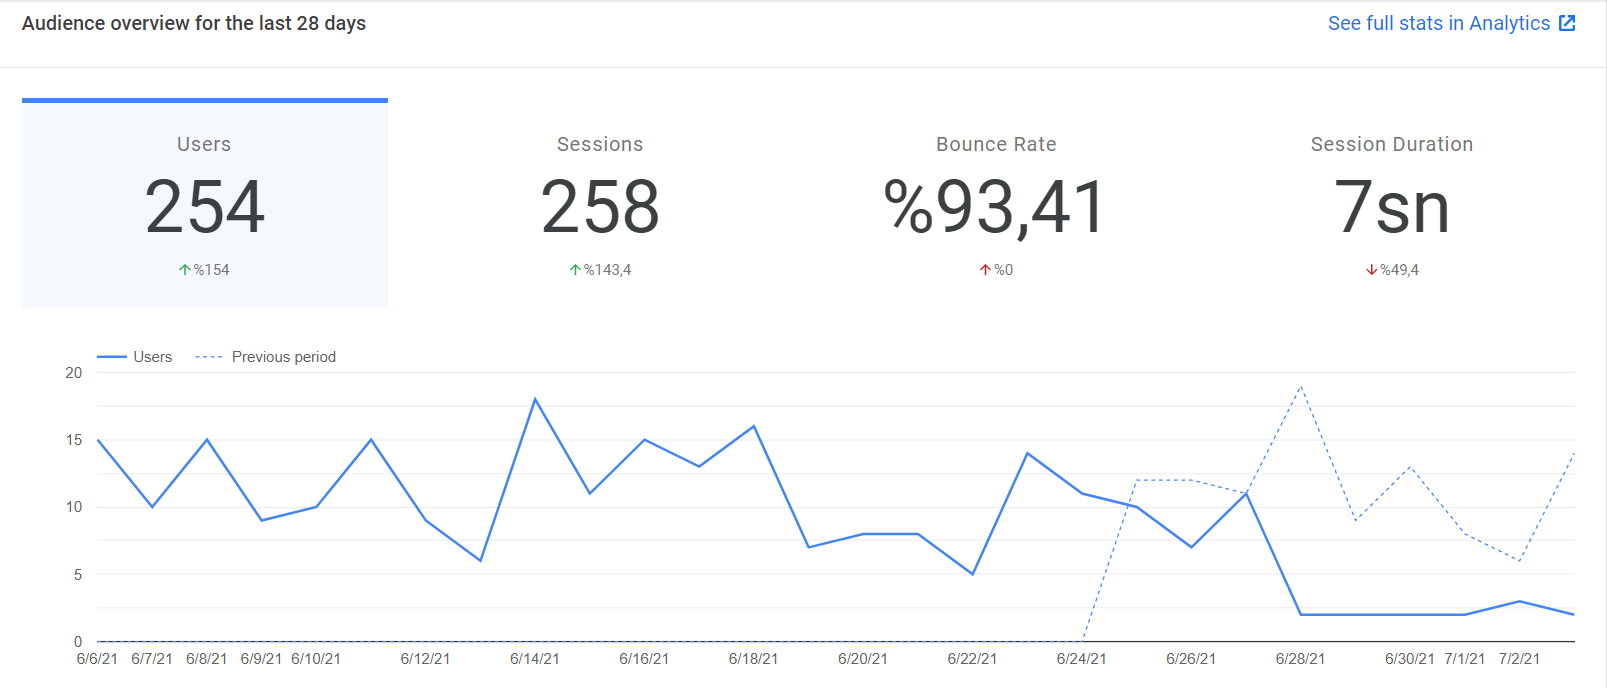Select the Sessions metric tab
The image size is (1607, 688).
coord(600,203)
